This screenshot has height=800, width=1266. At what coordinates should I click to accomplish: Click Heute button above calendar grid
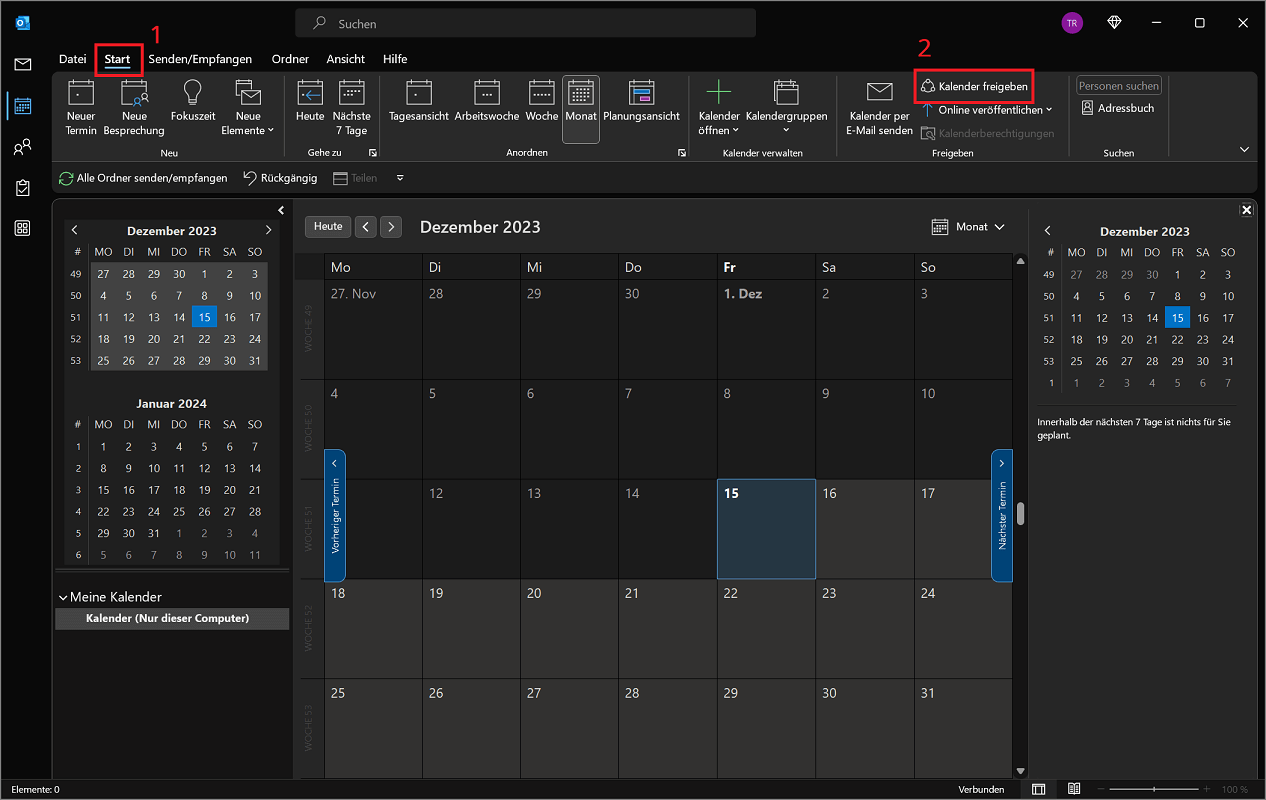(x=328, y=227)
